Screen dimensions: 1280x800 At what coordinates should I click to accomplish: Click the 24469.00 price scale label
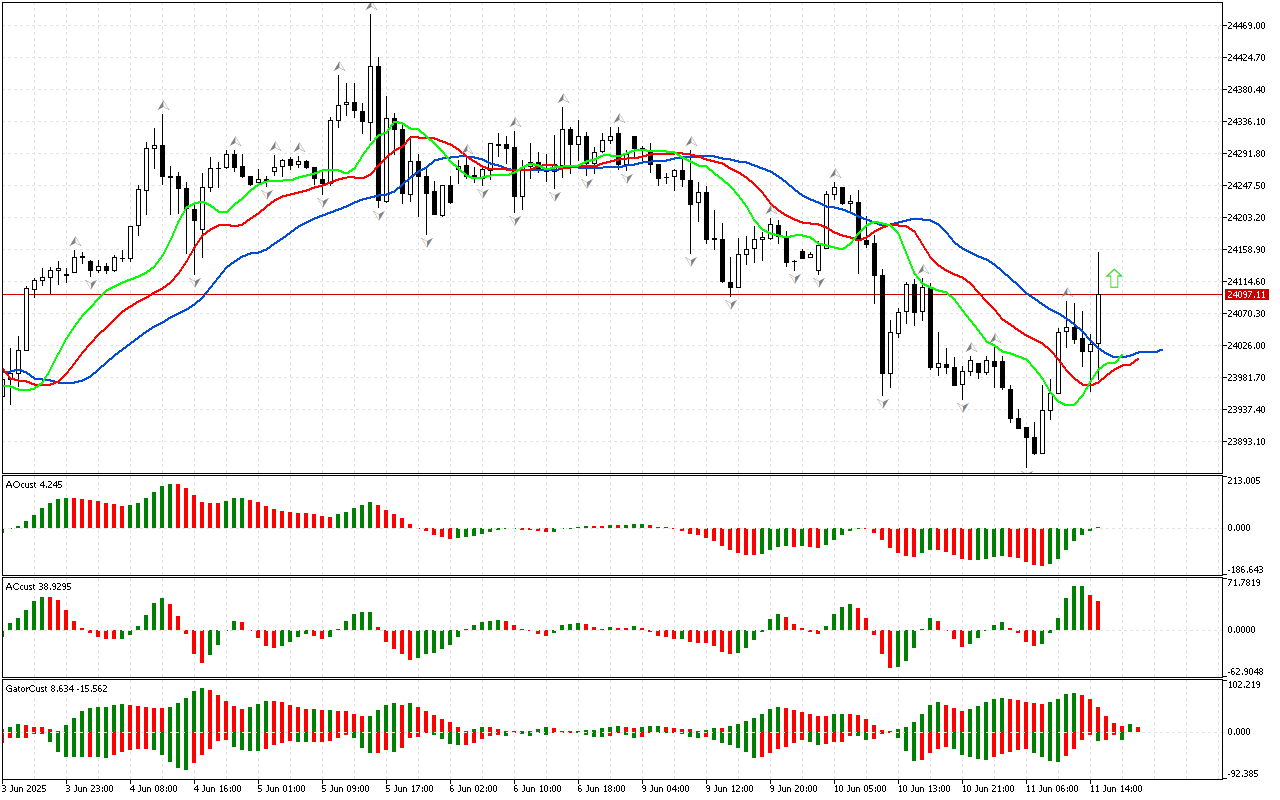[1246, 25]
